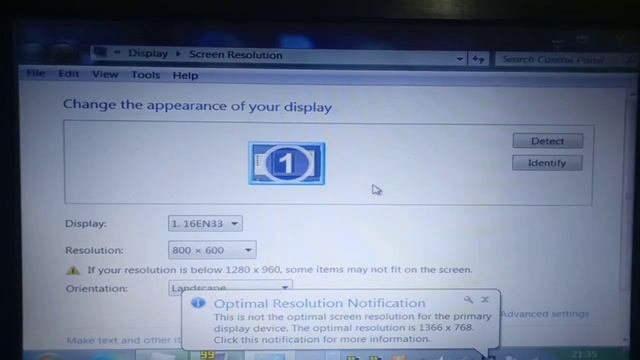Click the blue info icon in the notification
This screenshot has width=640, height=360.
pyautogui.click(x=198, y=303)
